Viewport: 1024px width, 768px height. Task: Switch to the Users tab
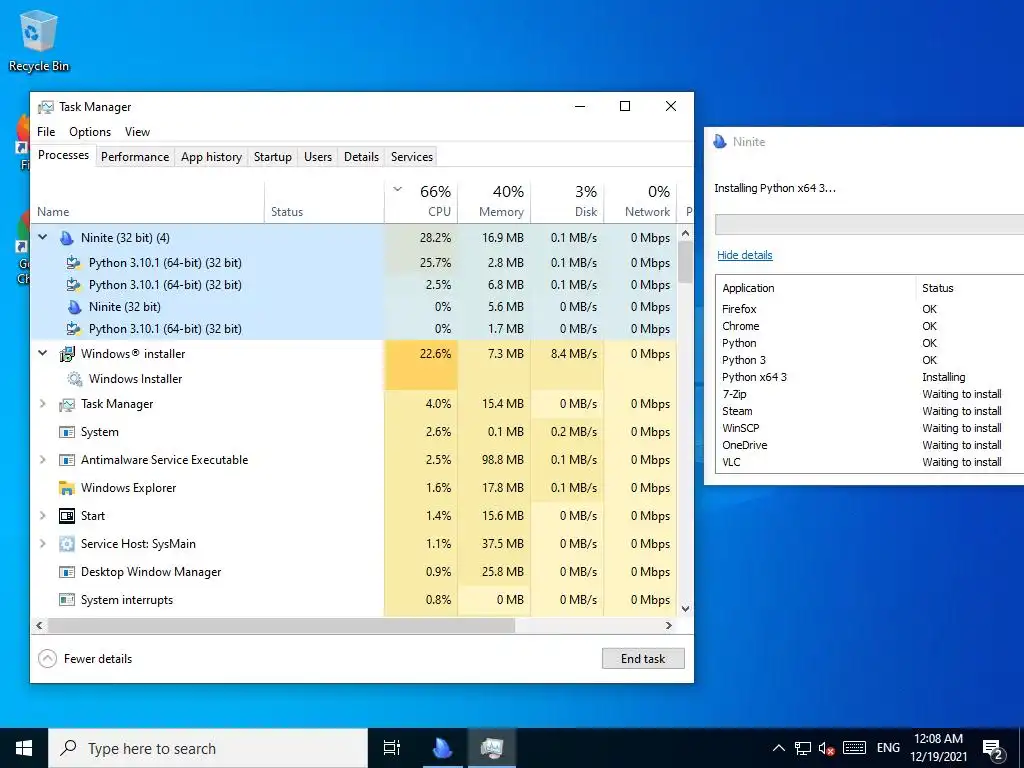(318, 157)
